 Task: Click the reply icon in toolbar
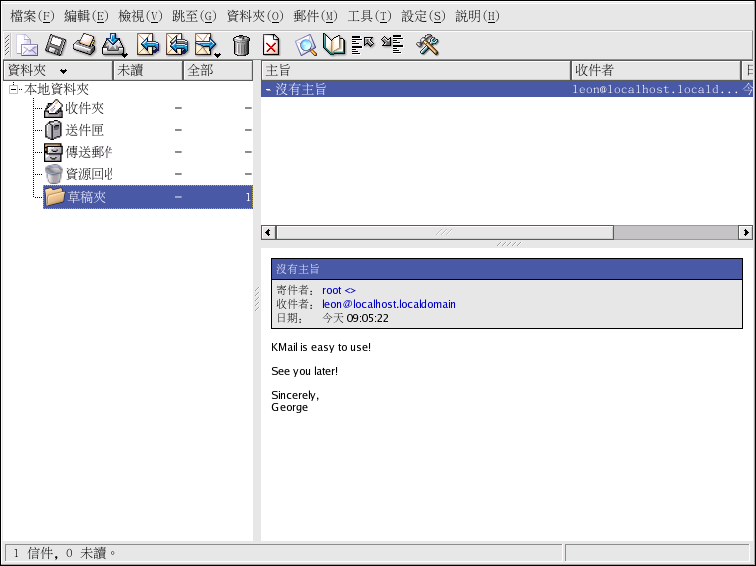click(148, 45)
